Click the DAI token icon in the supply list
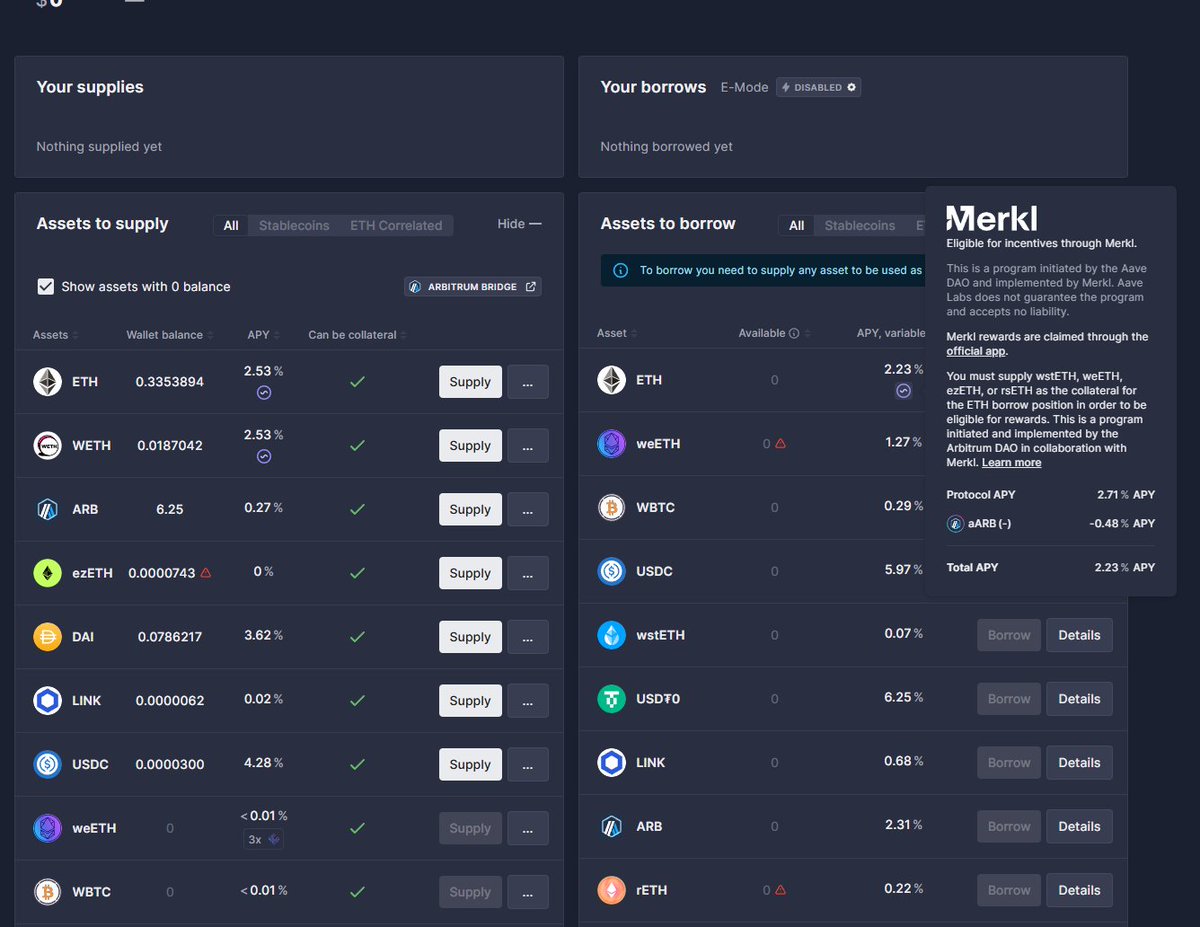 48,637
